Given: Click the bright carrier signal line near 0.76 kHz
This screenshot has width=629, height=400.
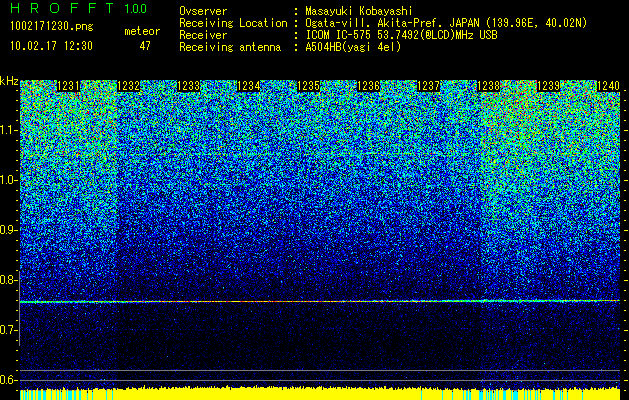Looking at the screenshot, I should [320, 301].
